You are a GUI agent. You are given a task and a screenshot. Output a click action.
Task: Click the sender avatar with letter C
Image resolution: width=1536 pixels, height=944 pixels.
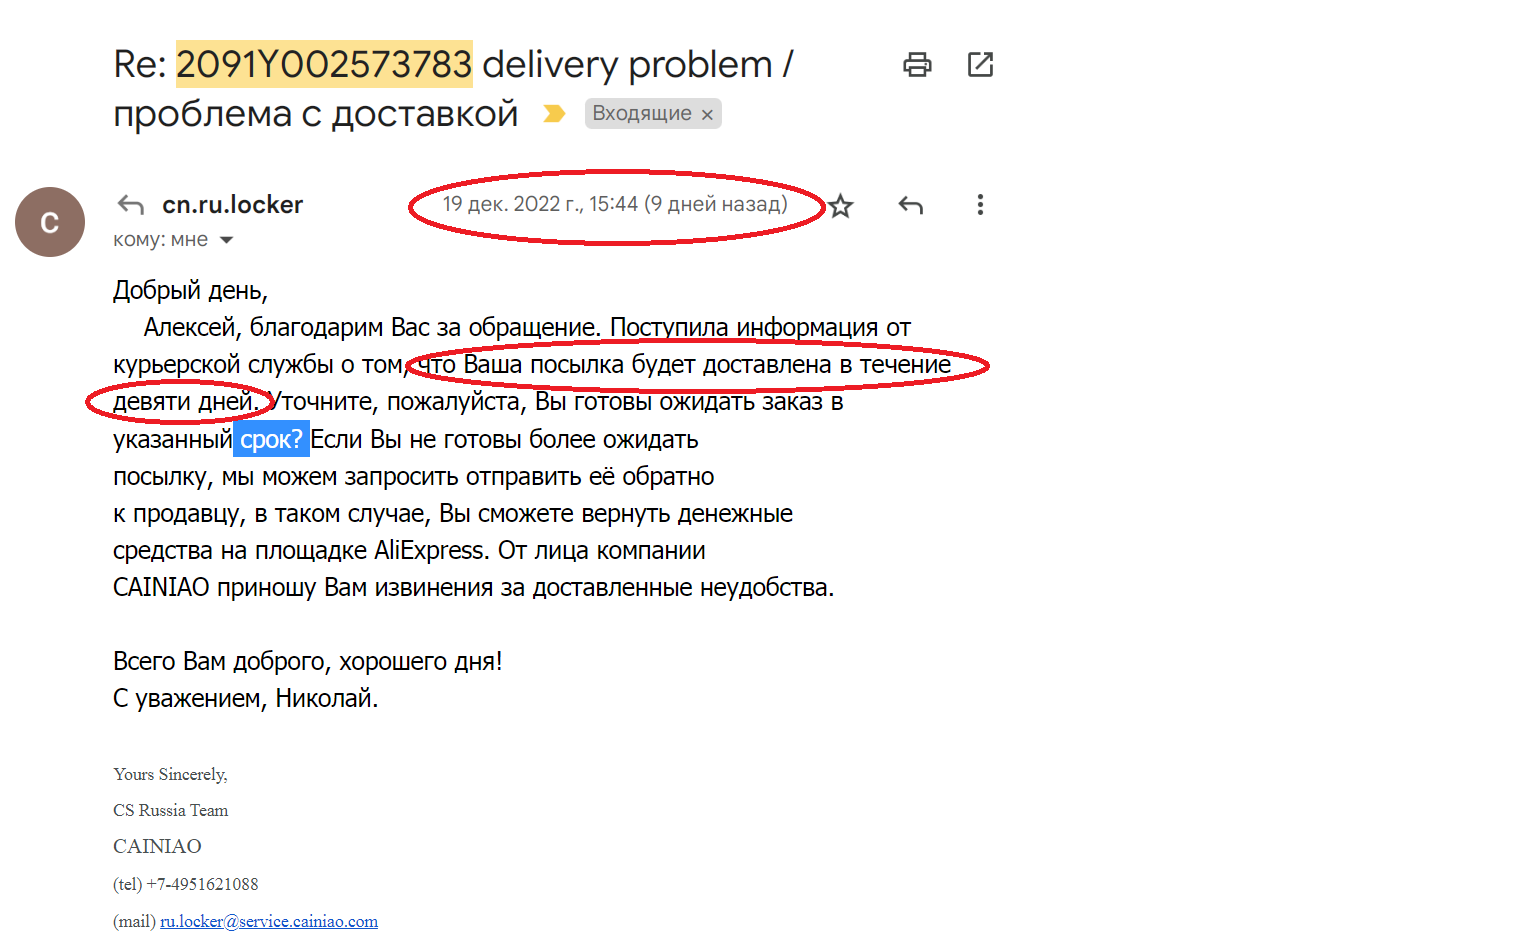click(50, 222)
